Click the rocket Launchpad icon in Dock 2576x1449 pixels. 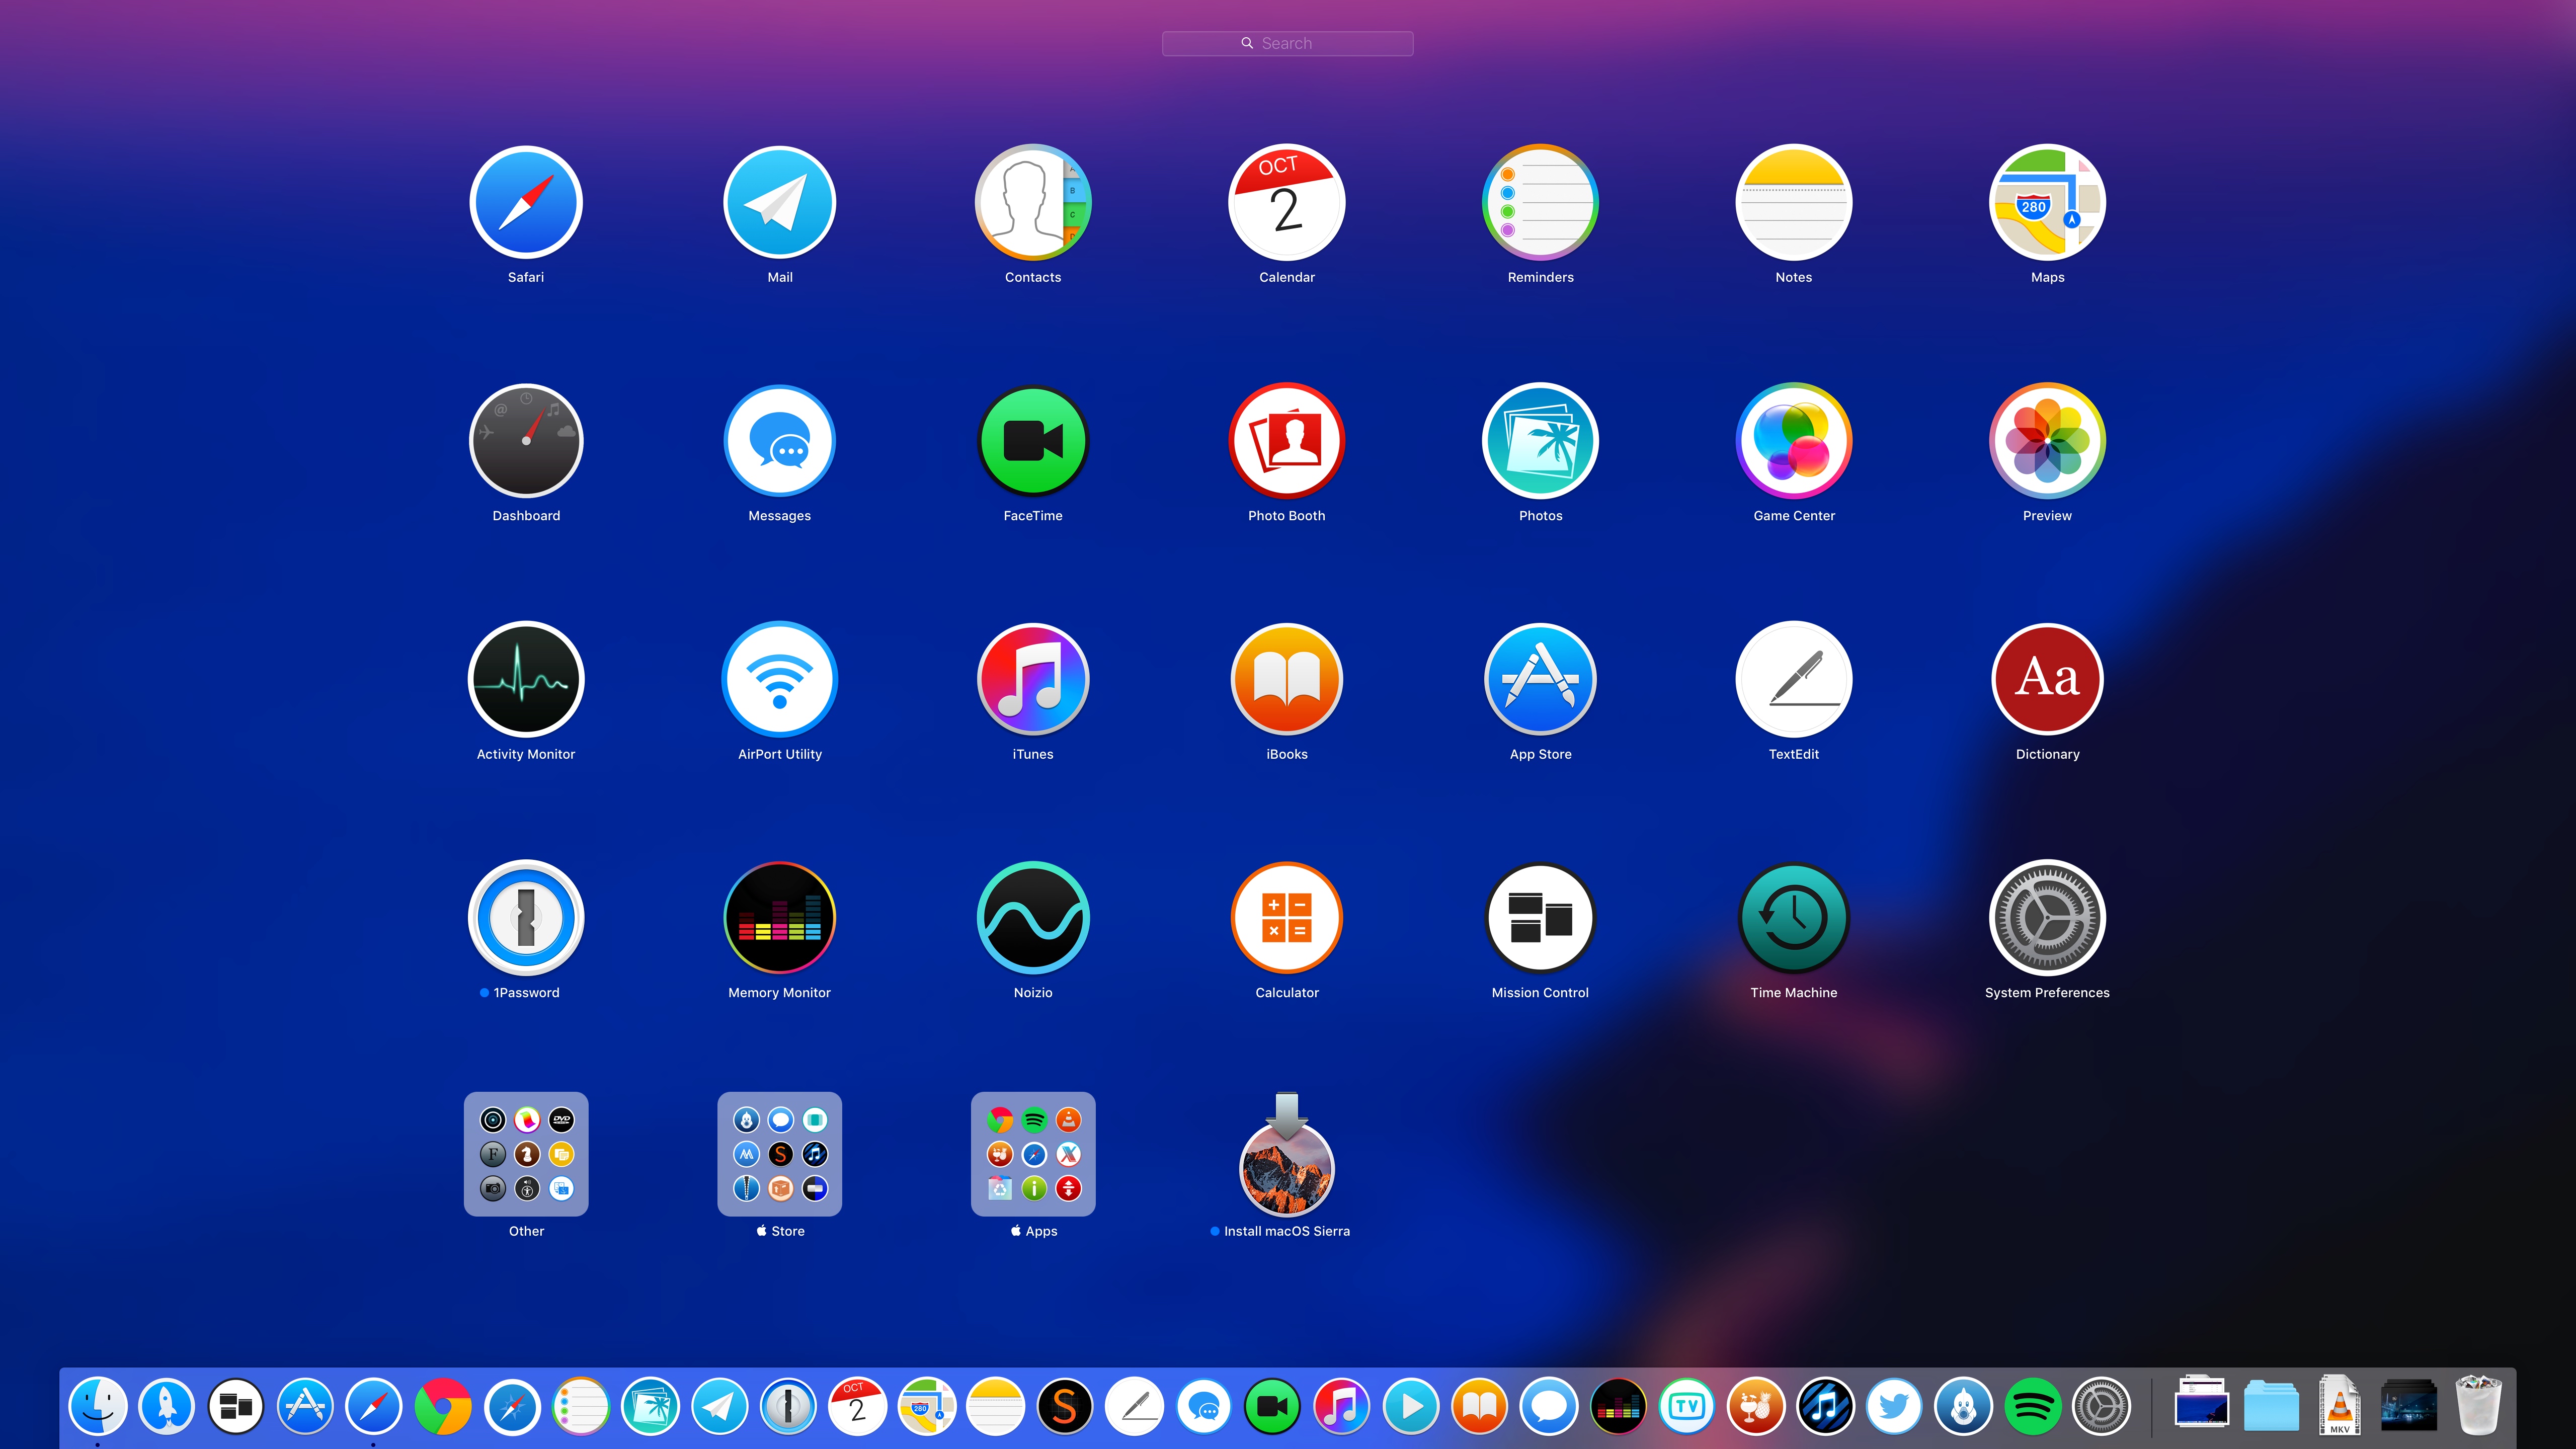click(x=167, y=1406)
